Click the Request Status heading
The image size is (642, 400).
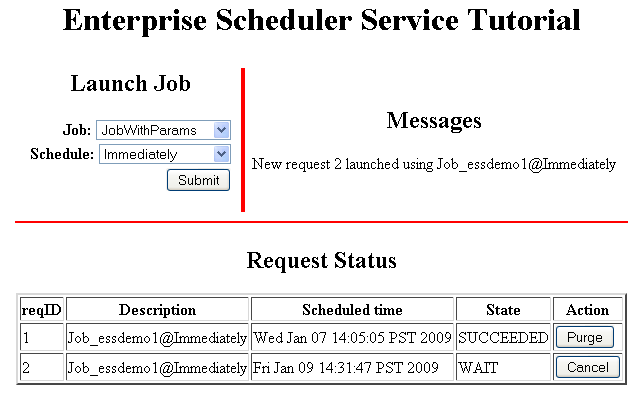point(321,261)
